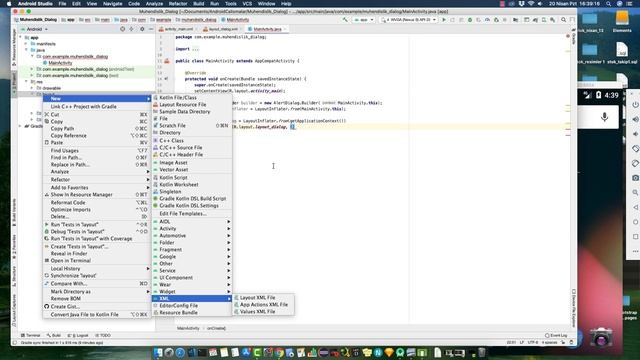Choose Values XML File
The height and width of the screenshot is (360, 640).
point(263,311)
